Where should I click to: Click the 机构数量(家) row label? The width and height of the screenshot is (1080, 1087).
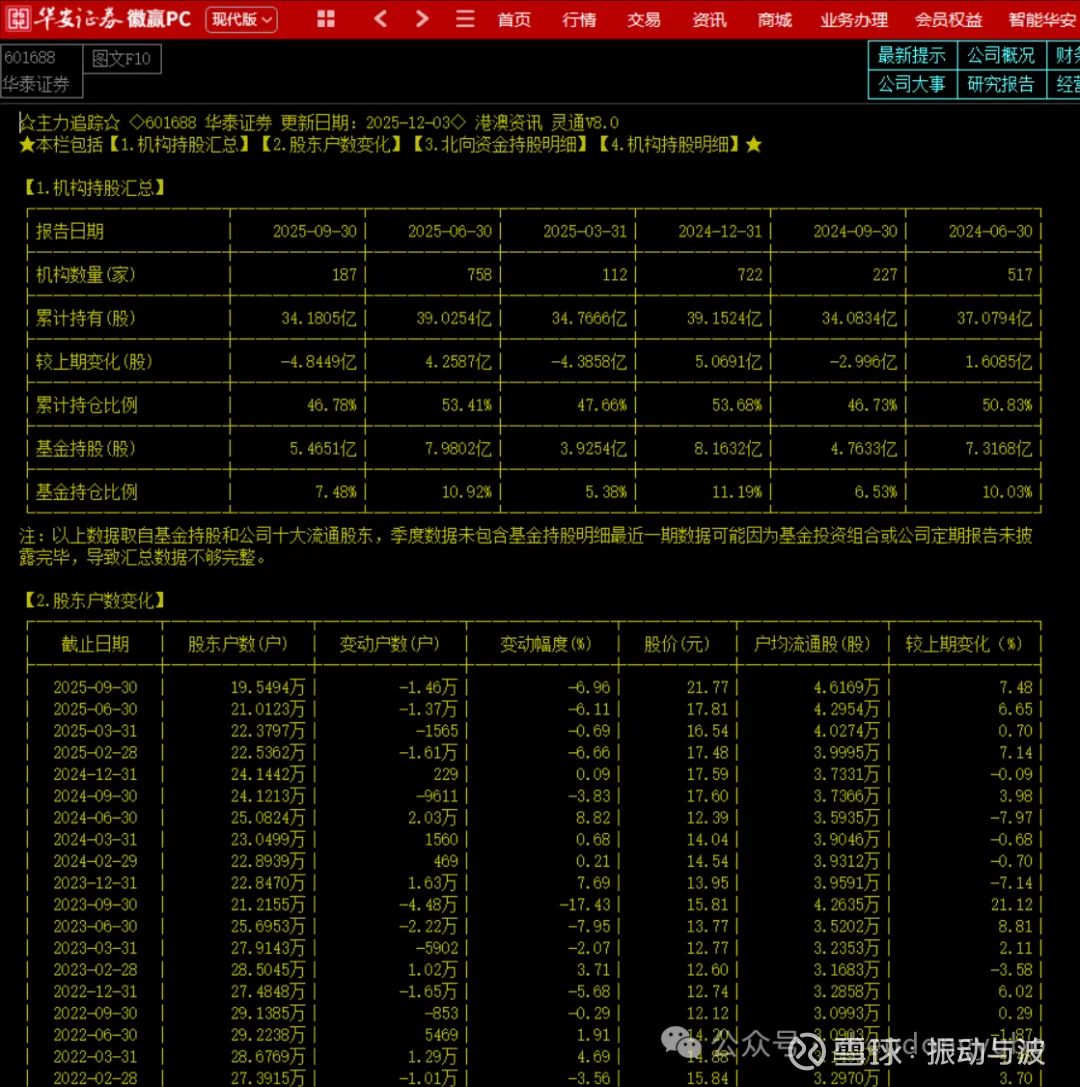point(86,275)
